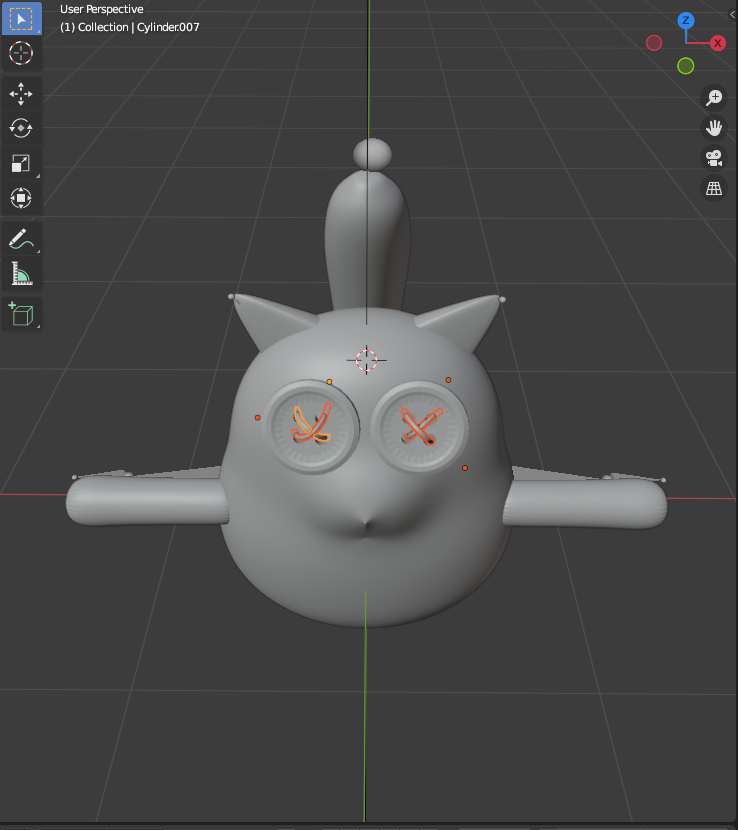The width and height of the screenshot is (738, 830).
Task: Toggle the camera view button
Action: [x=714, y=158]
